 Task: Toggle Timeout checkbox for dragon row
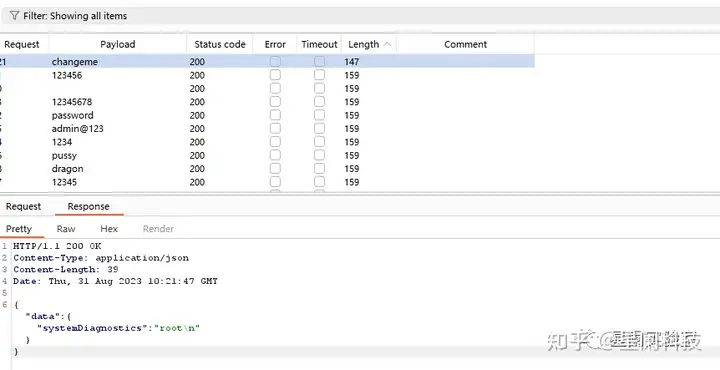[x=319, y=169]
